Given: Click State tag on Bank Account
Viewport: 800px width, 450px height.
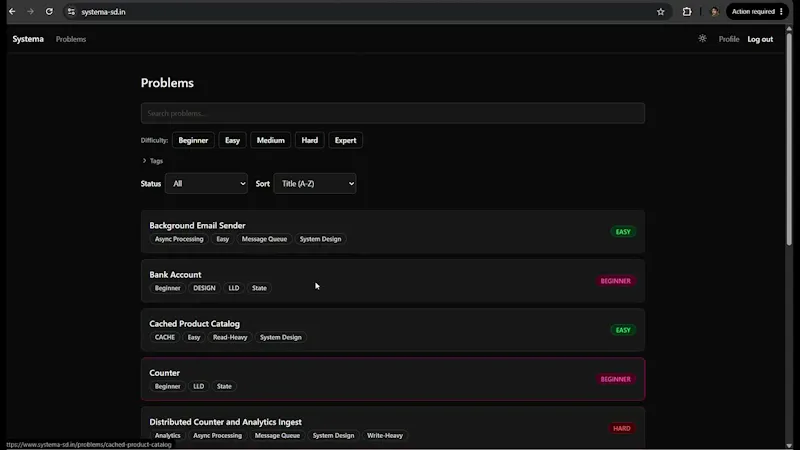Looking at the screenshot, I should (x=259, y=288).
